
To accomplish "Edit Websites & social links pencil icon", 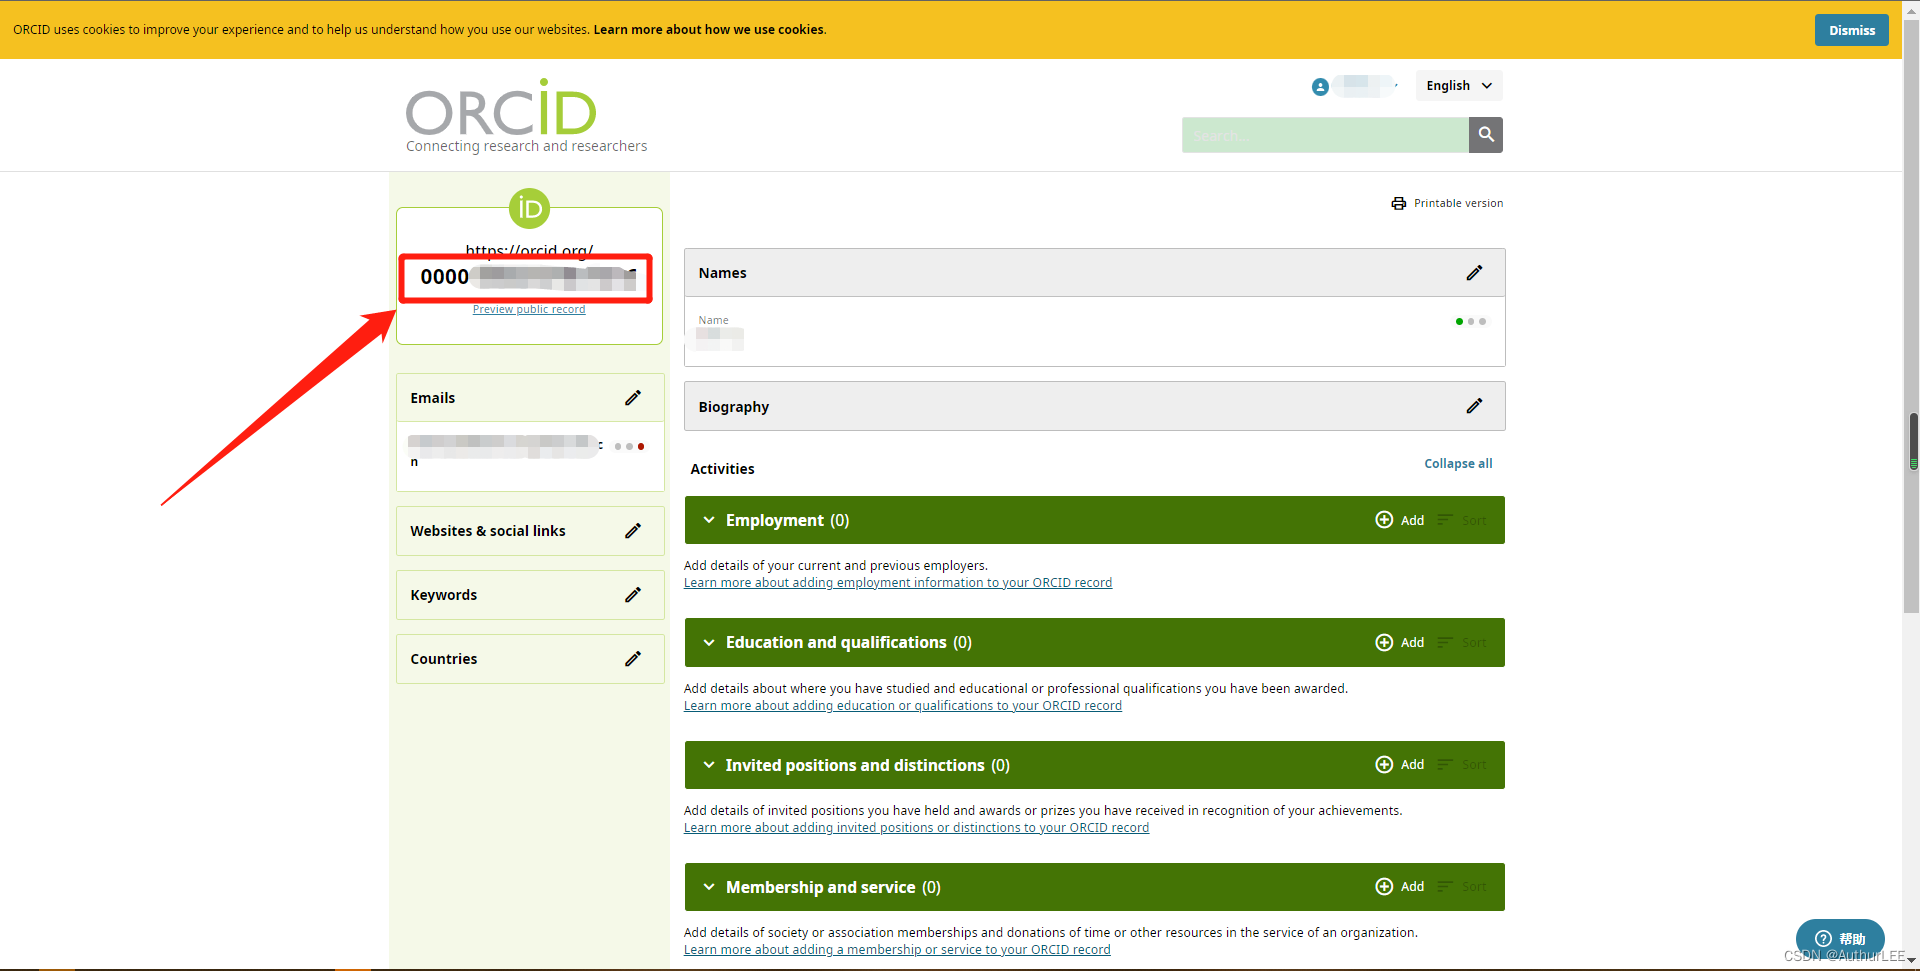I will [x=633, y=531].
